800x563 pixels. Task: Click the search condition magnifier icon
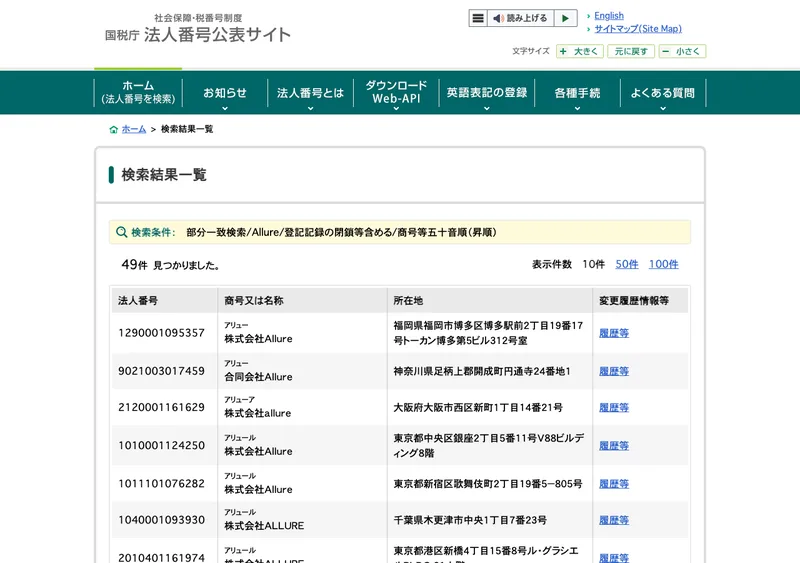(121, 232)
